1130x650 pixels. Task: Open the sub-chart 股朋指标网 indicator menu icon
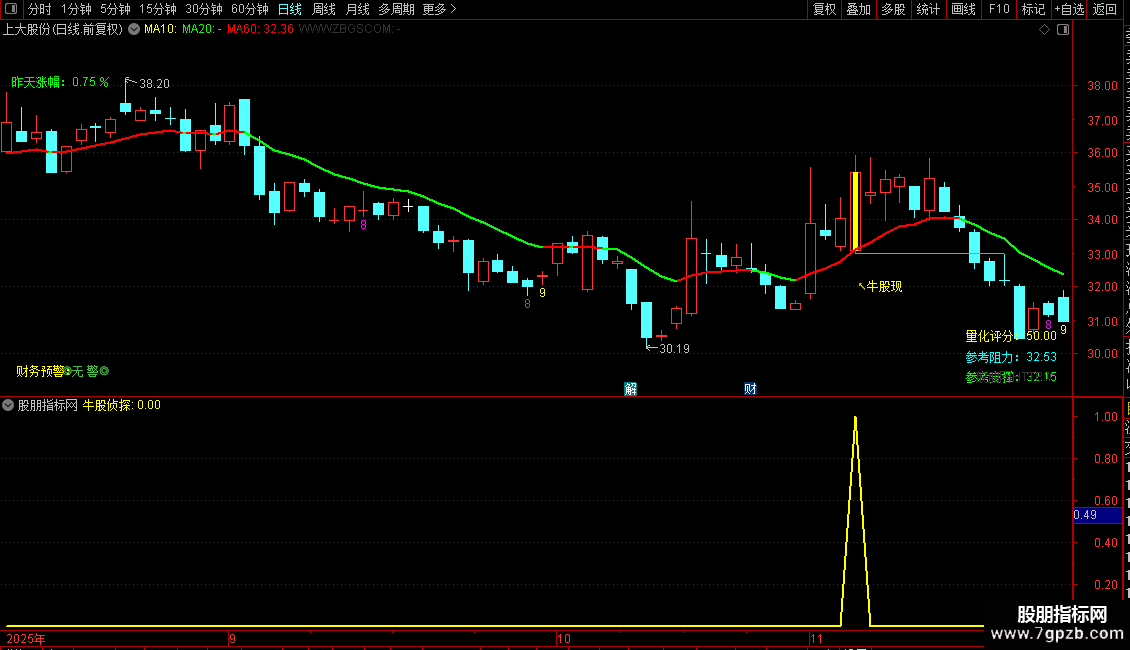[x=8, y=405]
